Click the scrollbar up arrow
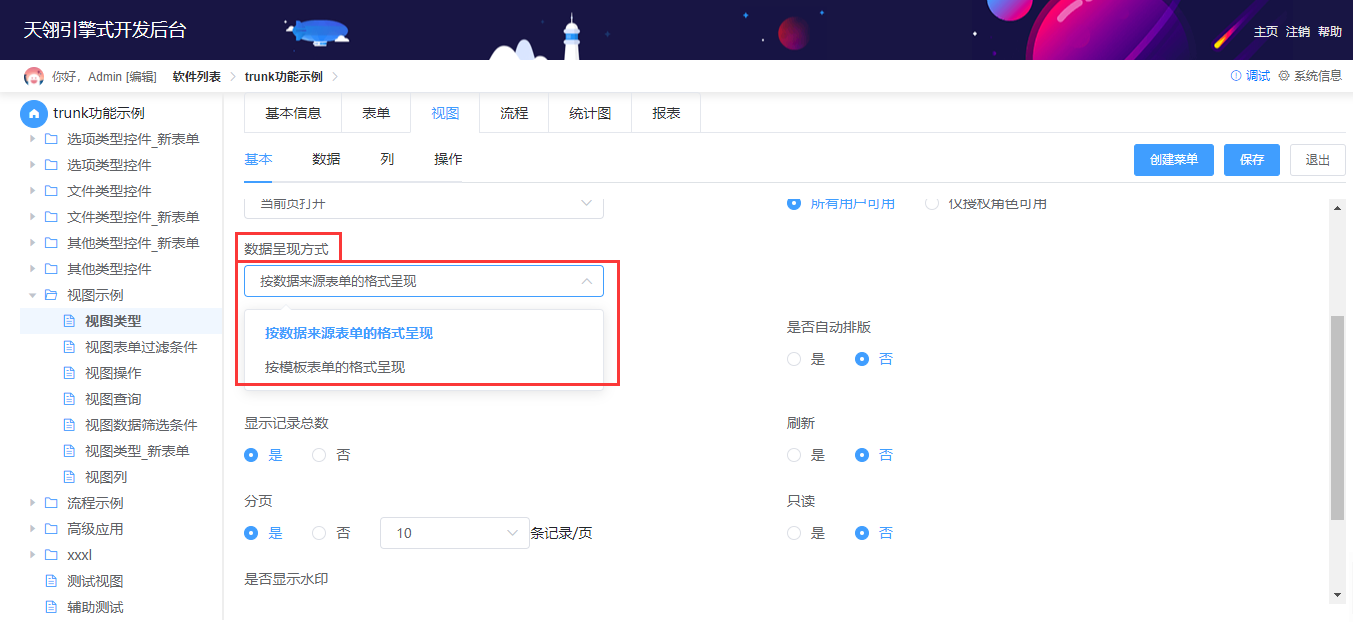This screenshot has height=622, width=1353. click(1337, 207)
